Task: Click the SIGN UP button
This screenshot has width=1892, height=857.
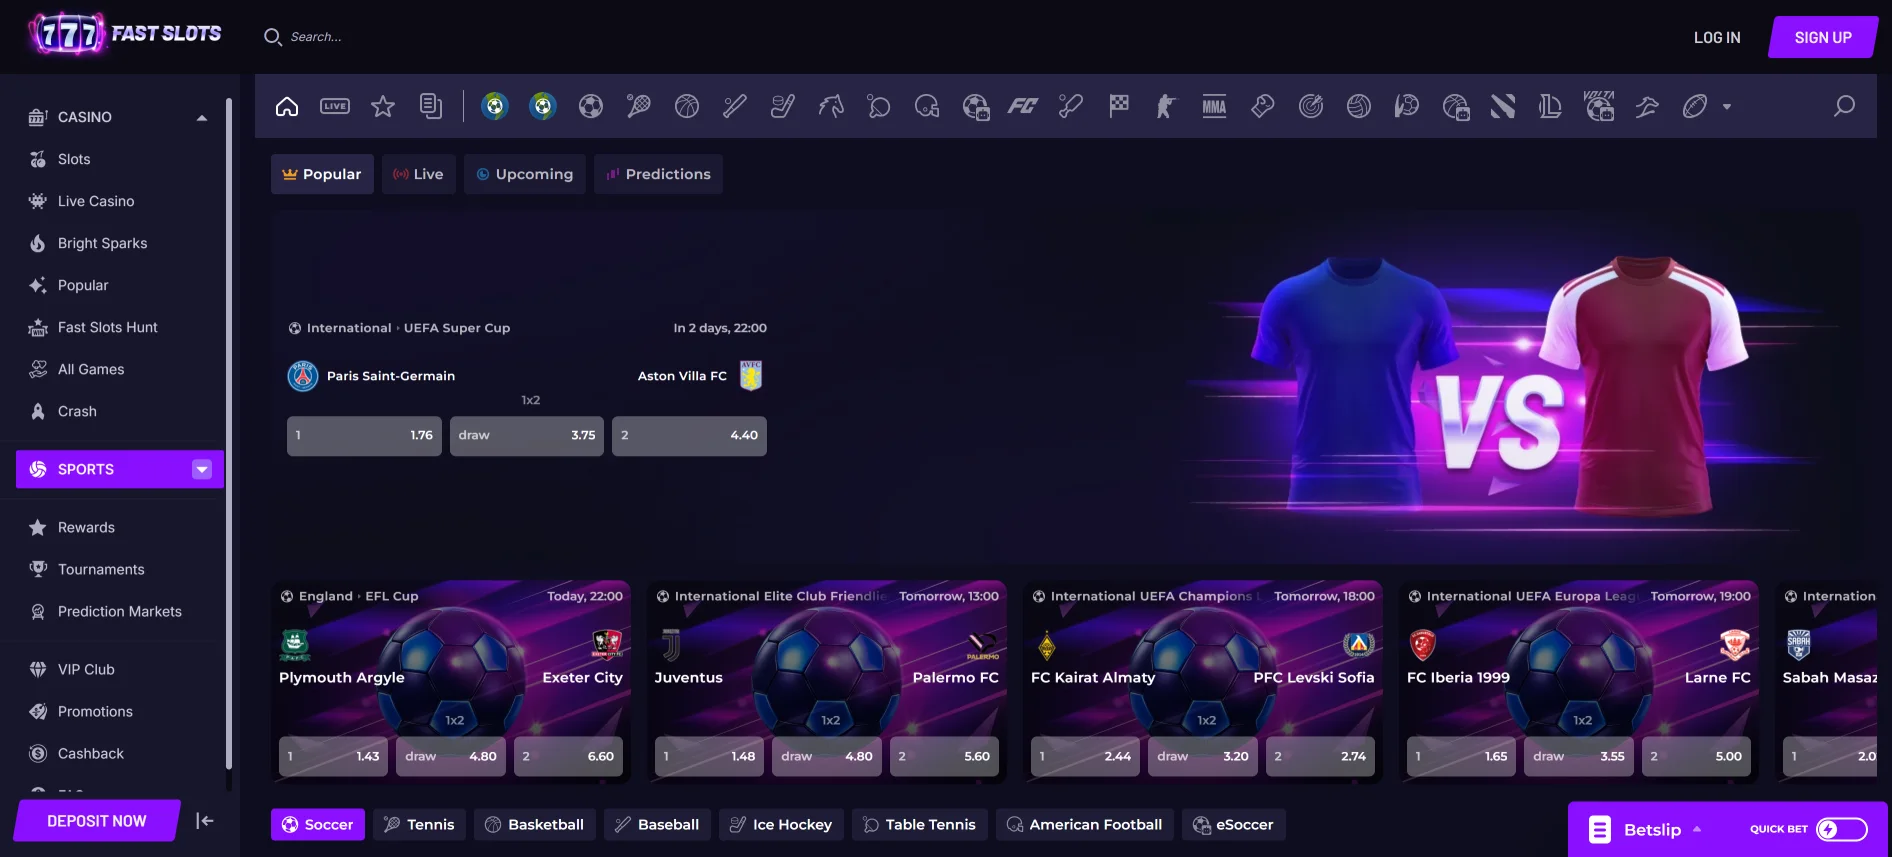Action: pos(1823,37)
